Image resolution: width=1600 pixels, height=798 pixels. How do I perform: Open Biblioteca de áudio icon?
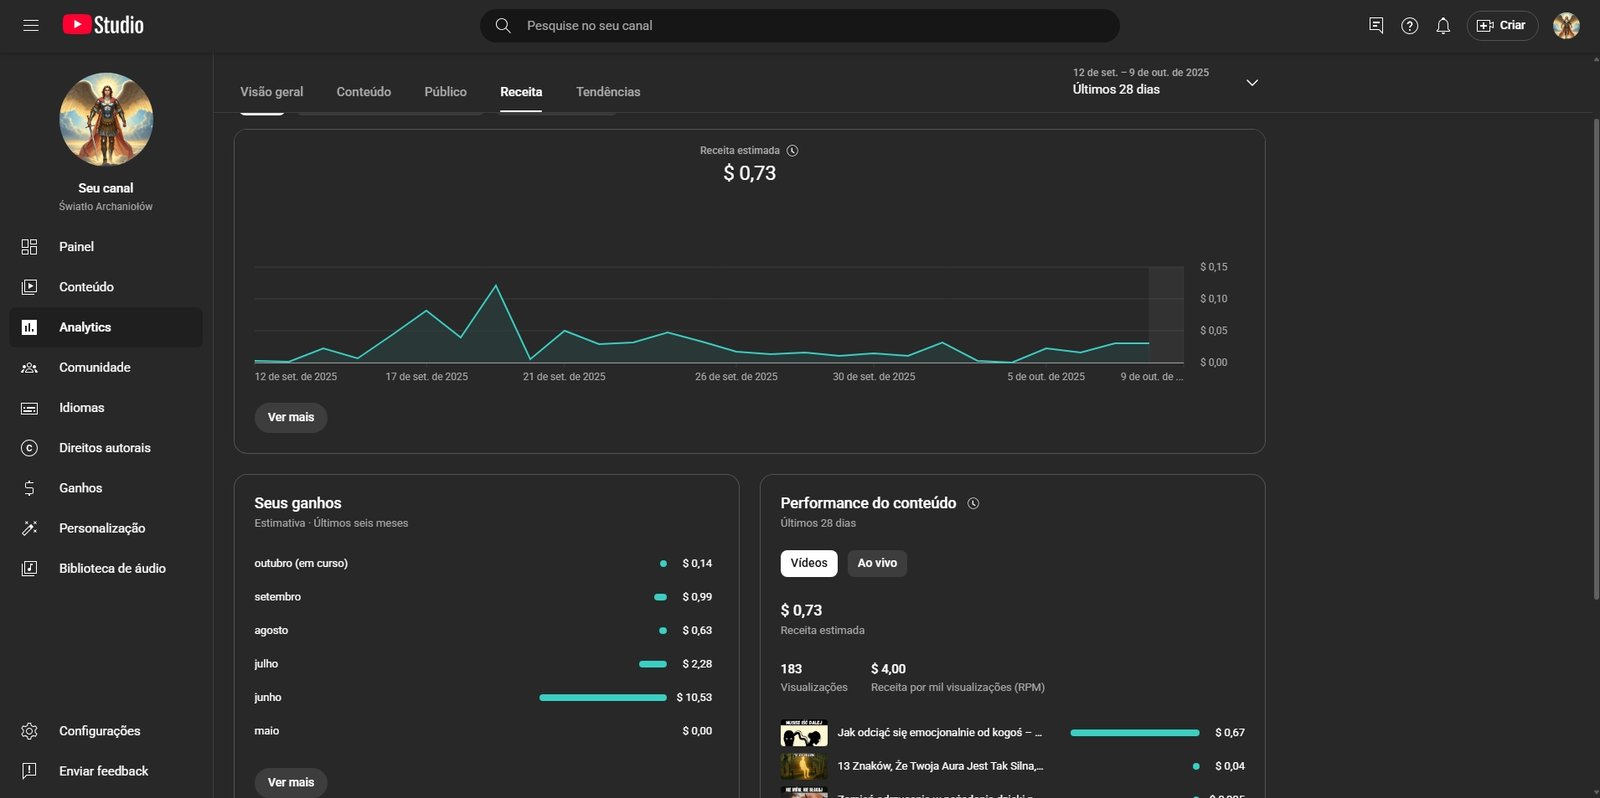pyautogui.click(x=30, y=568)
